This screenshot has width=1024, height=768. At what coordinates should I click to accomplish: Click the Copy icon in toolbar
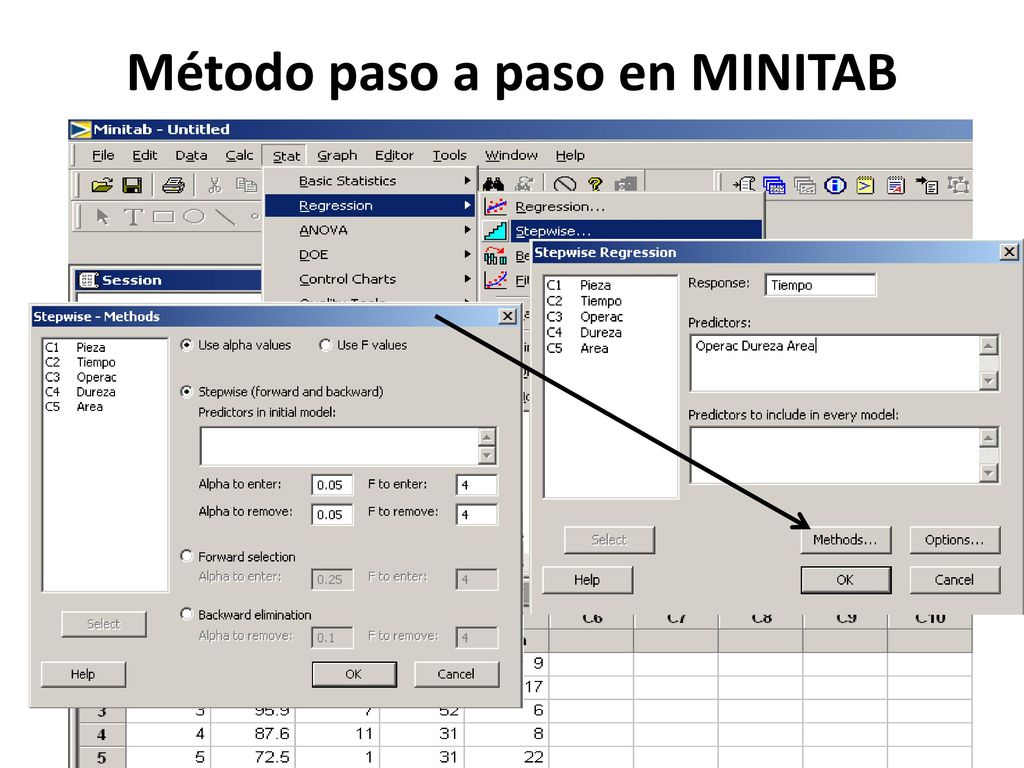coord(246,185)
